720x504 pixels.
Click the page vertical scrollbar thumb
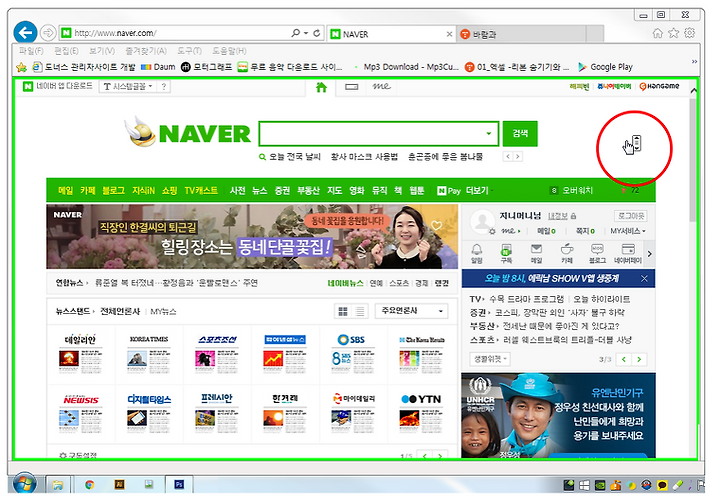(693, 161)
